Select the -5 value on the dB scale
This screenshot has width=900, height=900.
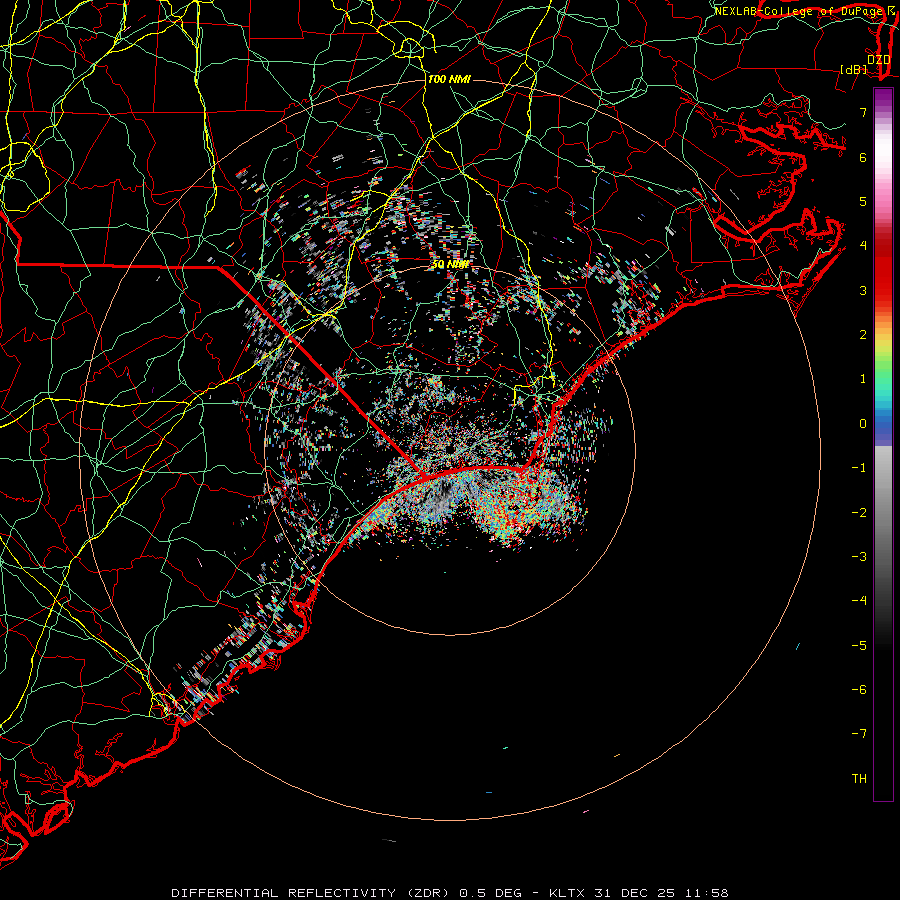pyautogui.click(x=859, y=646)
